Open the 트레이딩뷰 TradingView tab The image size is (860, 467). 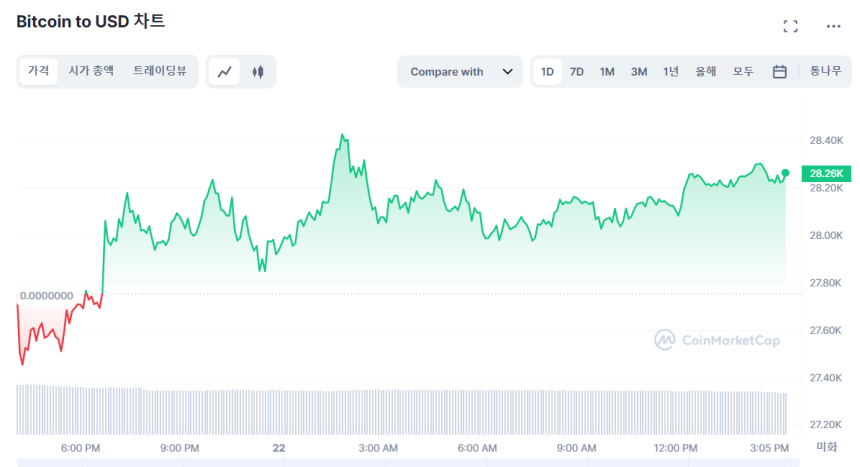(x=160, y=72)
